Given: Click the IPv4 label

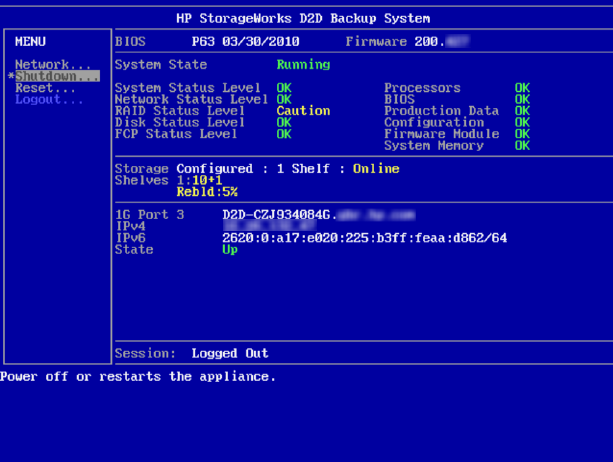Looking at the screenshot, I should coord(130,226).
